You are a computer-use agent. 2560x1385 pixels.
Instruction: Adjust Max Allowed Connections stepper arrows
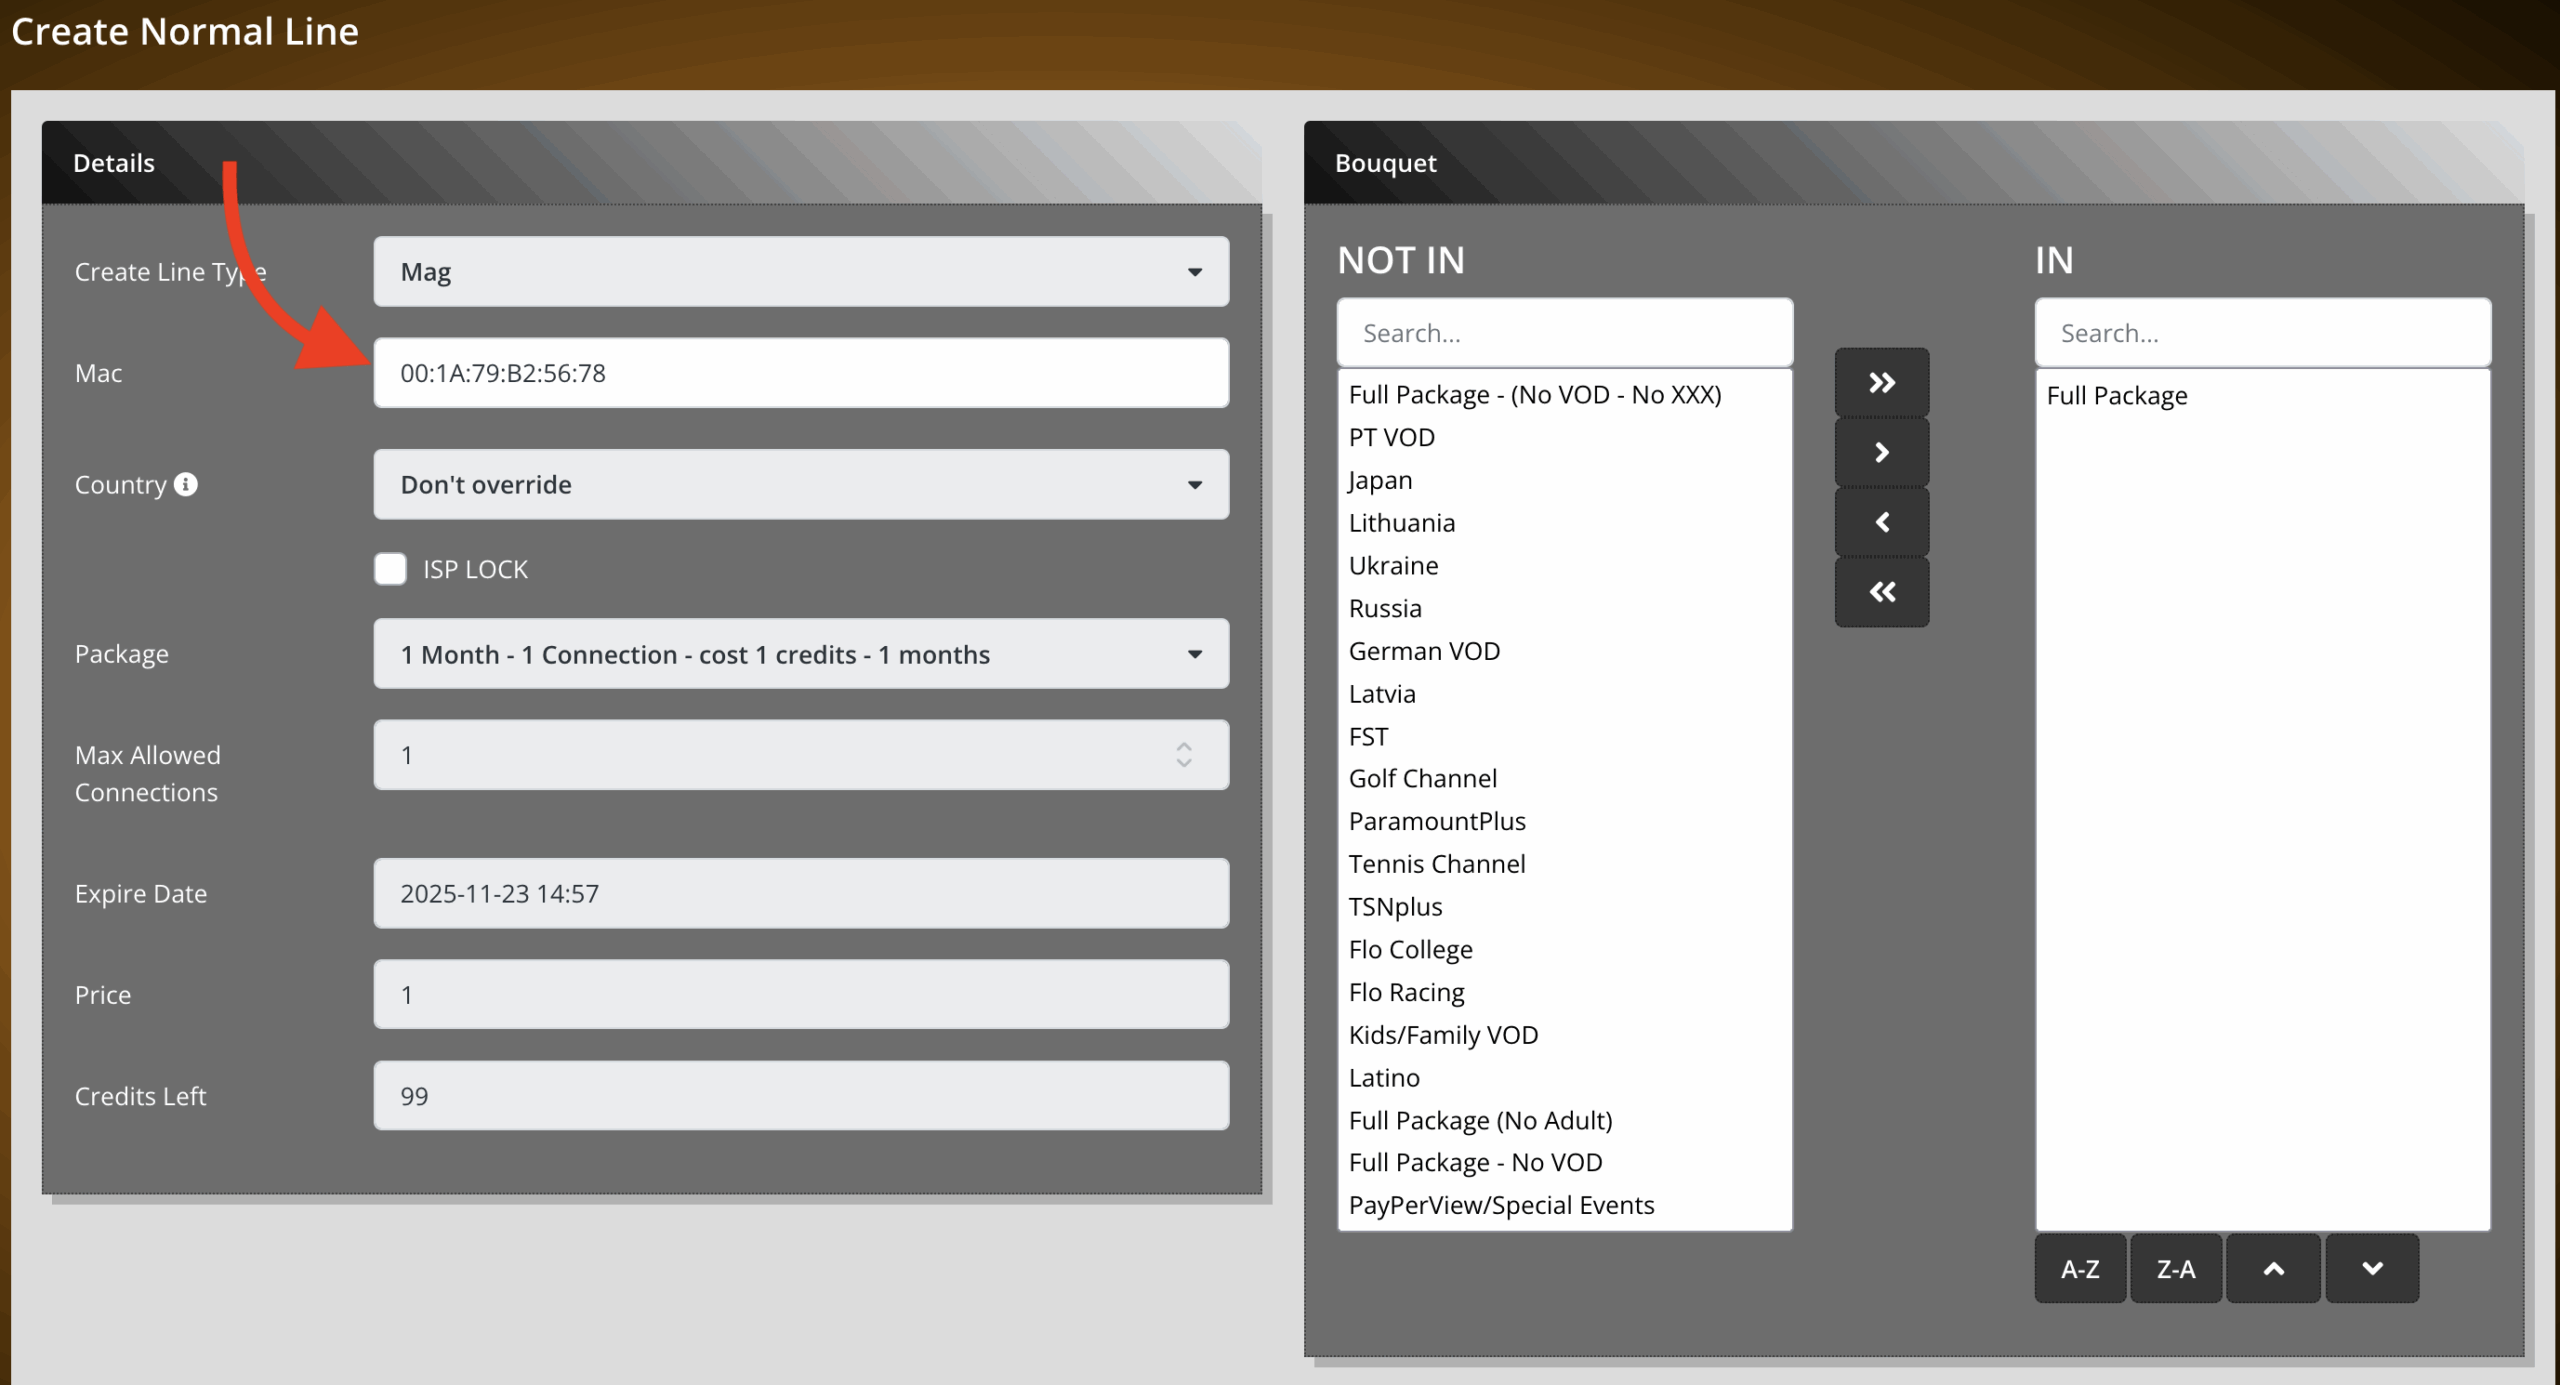(1184, 755)
